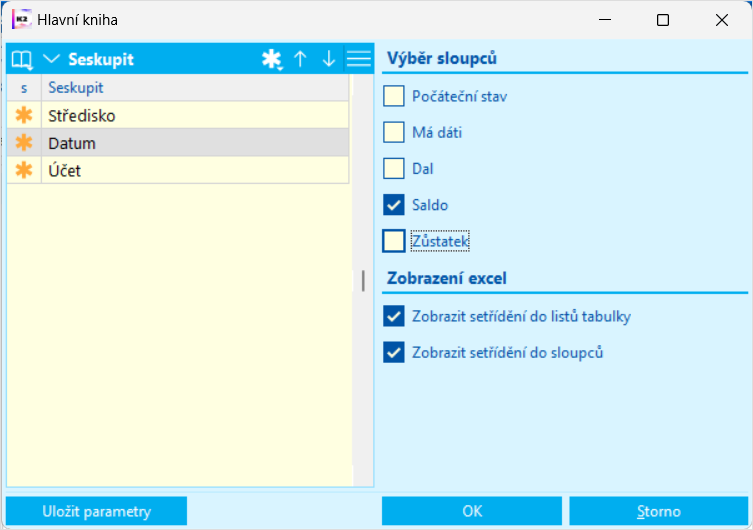Screen dimensions: 753x530
Task: Click the white asterisk toolbar icon
Action: [x=271, y=60]
